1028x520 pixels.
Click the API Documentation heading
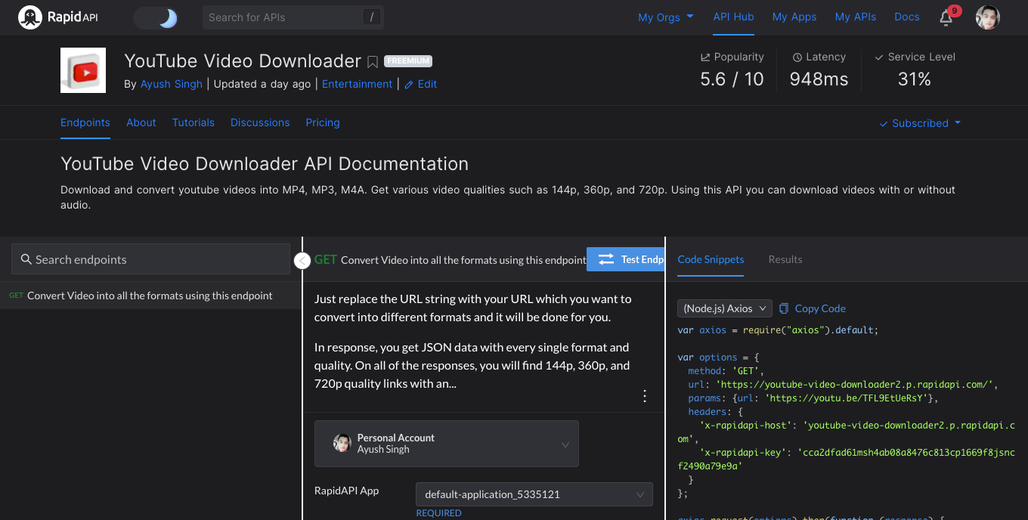pyautogui.click(x=264, y=163)
